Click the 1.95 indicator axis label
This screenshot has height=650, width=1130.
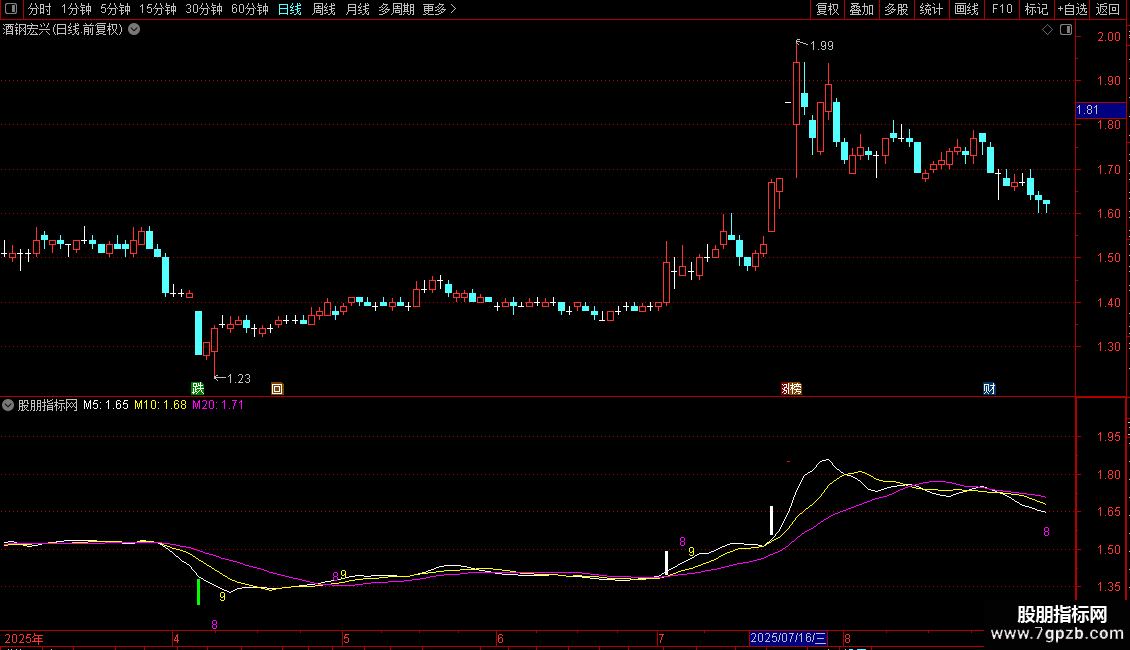[x=1108, y=437]
